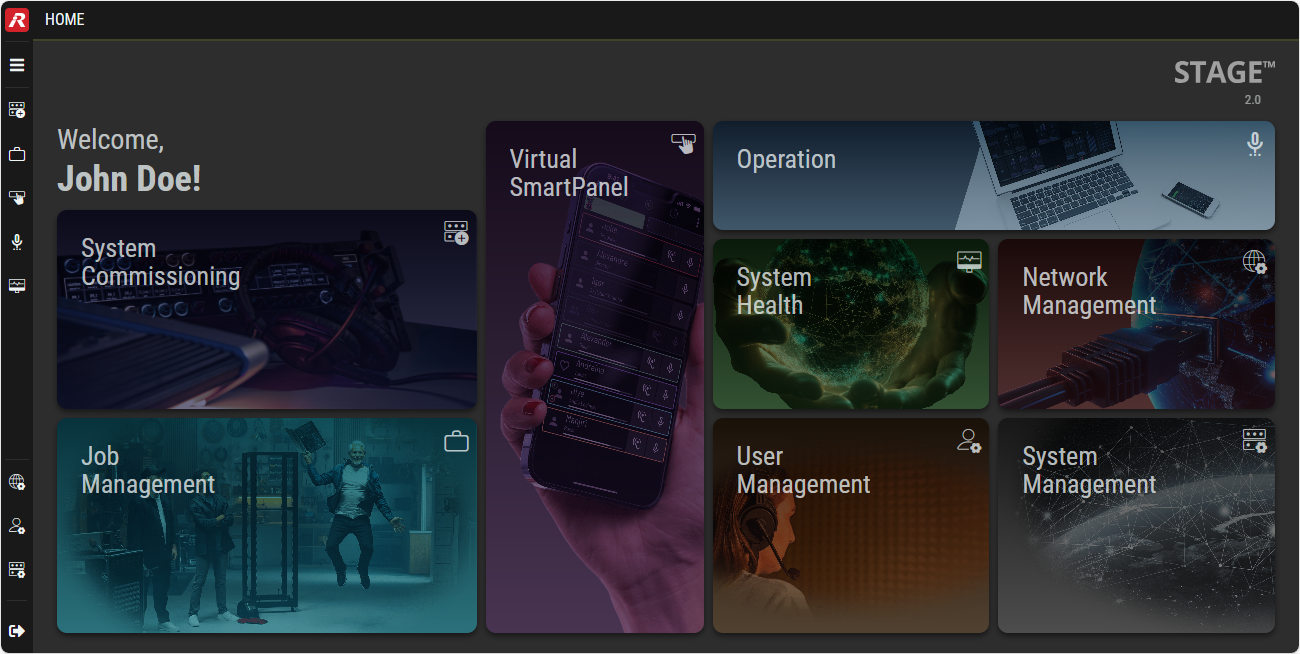Click briefcase icon on Job Management tile

point(456,441)
